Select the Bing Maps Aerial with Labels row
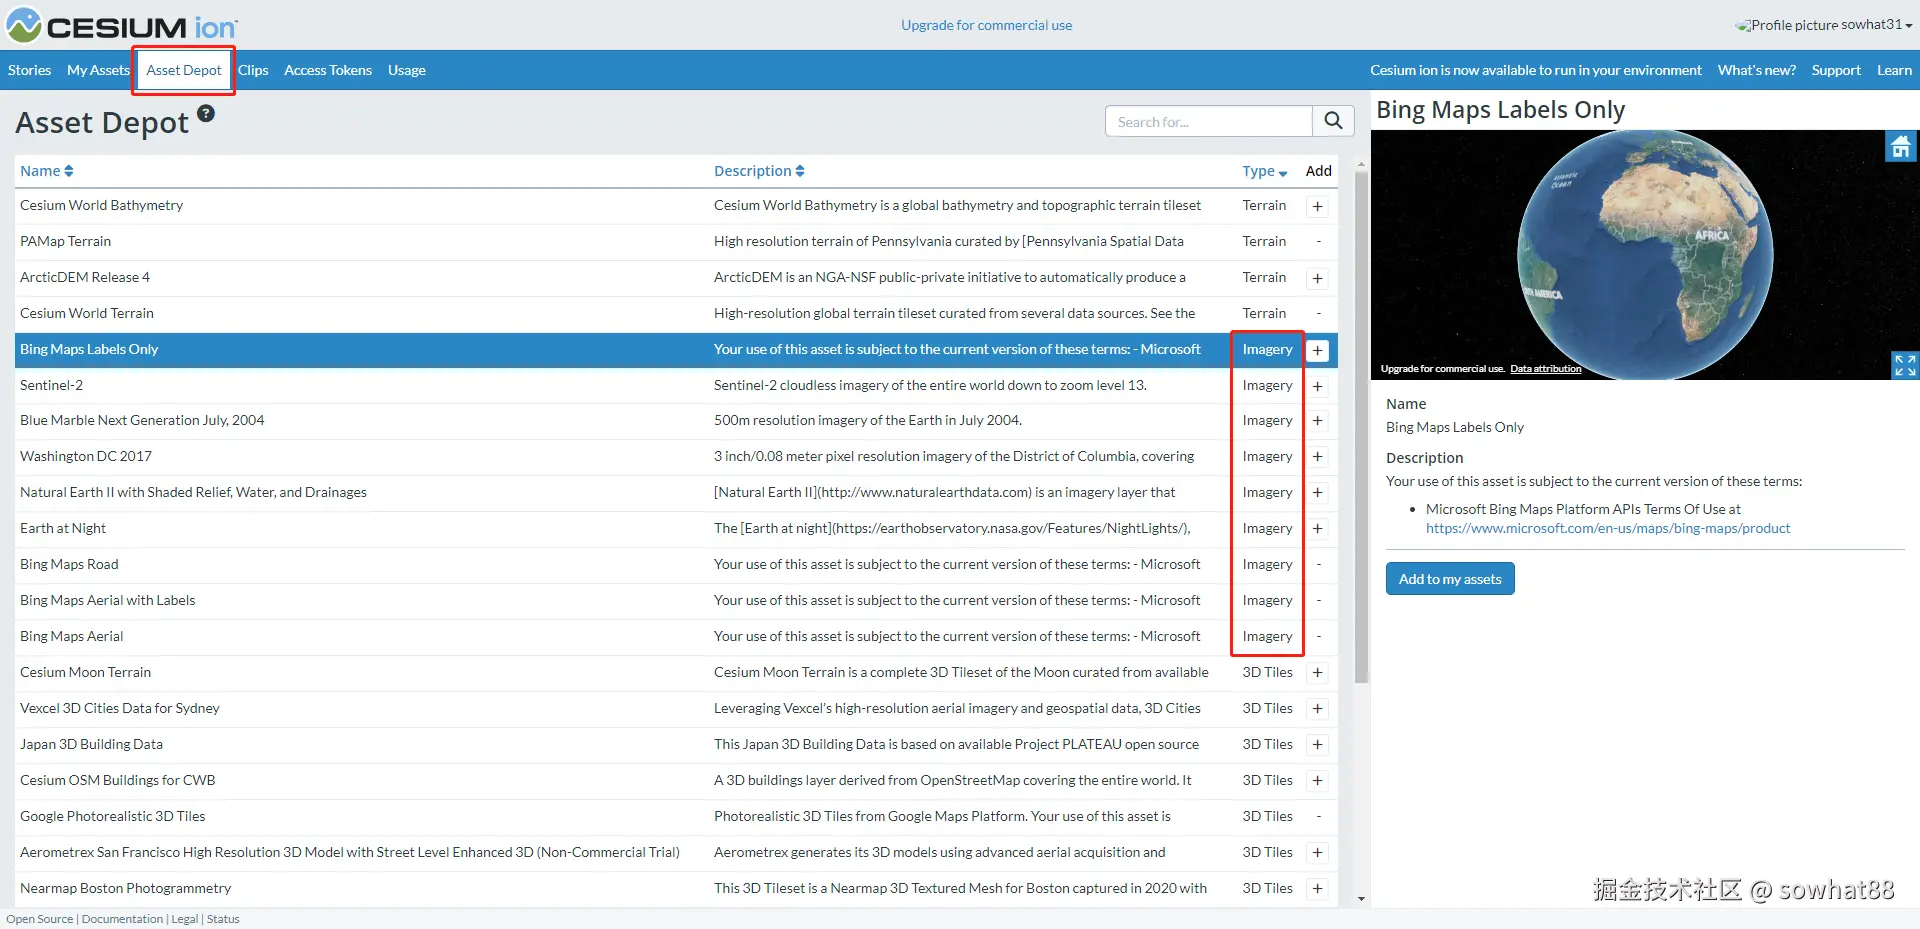 point(676,601)
